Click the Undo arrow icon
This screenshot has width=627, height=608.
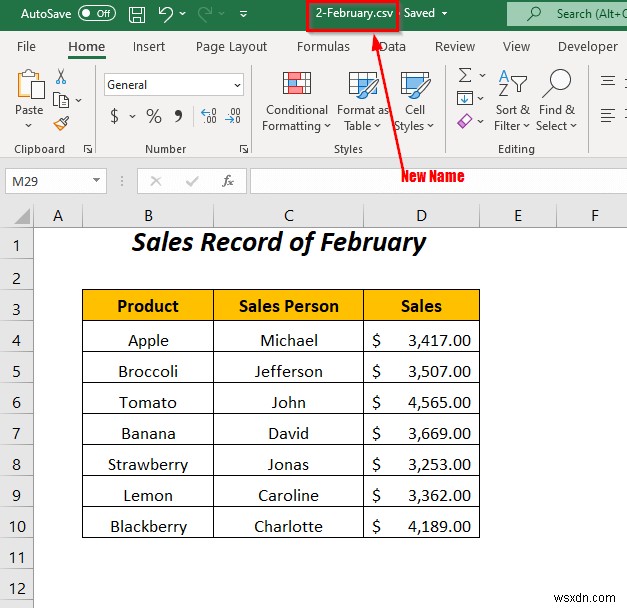[x=166, y=14]
